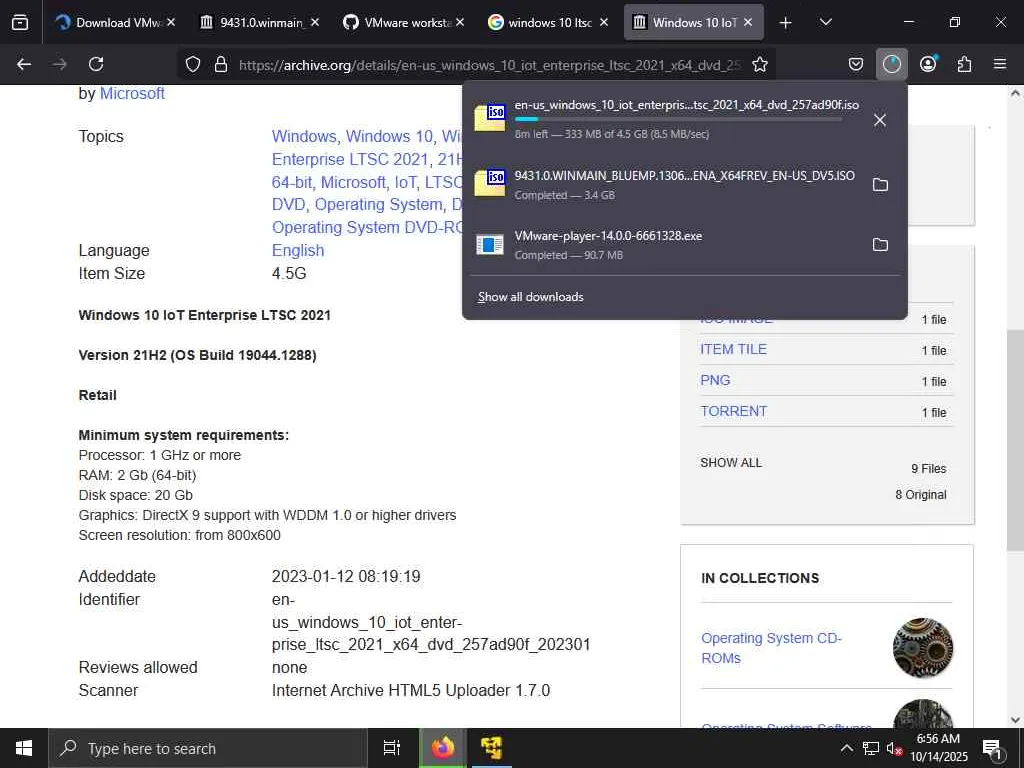Click the VMware-player installer file icon
Image resolution: width=1024 pixels, height=768 pixels.
490,245
